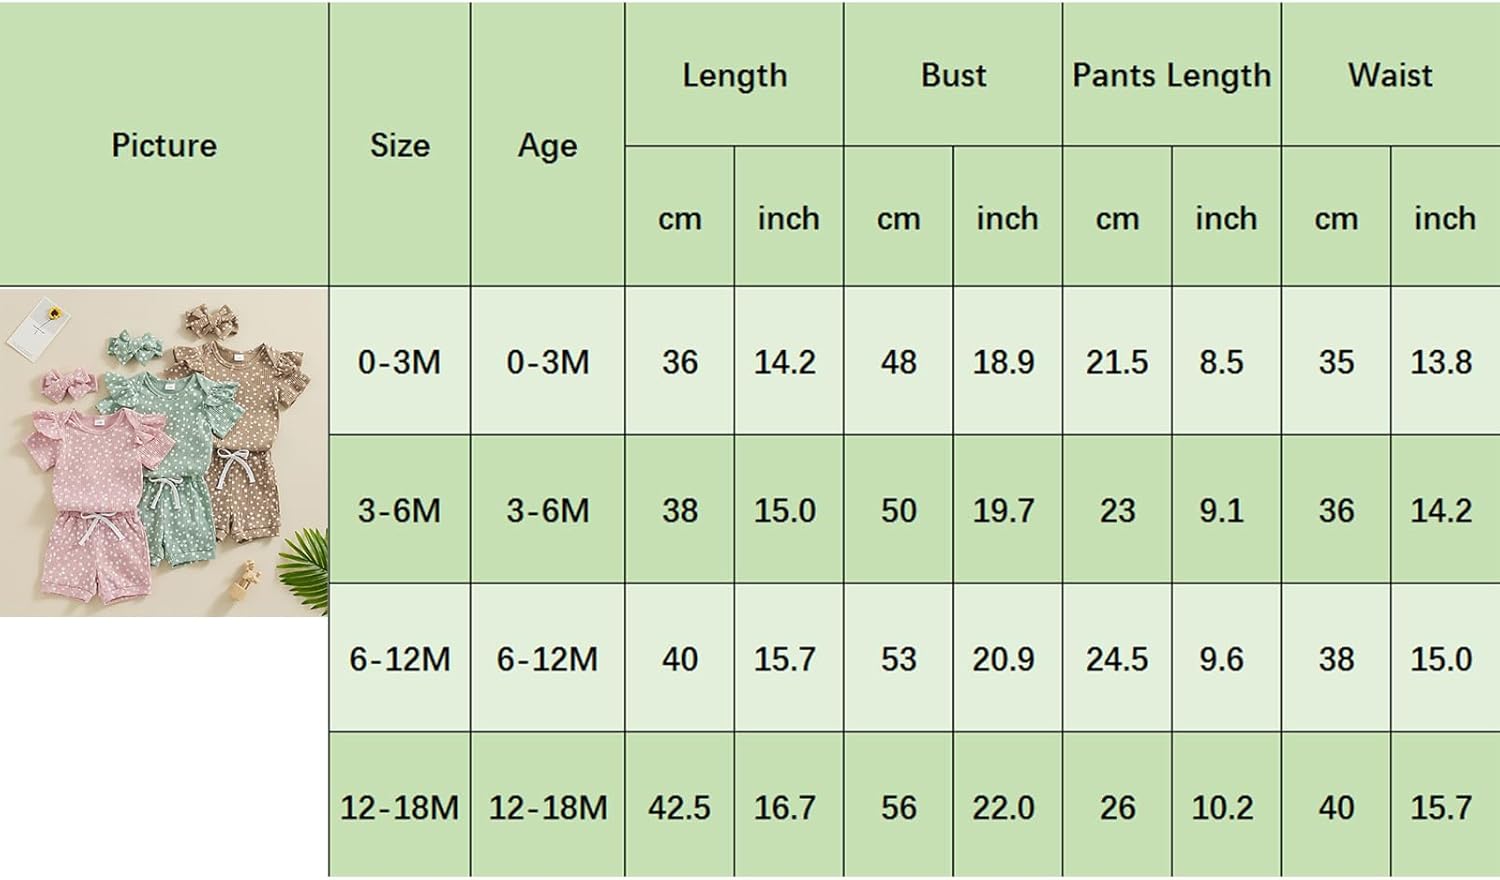Click the 22.0 bust inch value

[x=1004, y=807]
